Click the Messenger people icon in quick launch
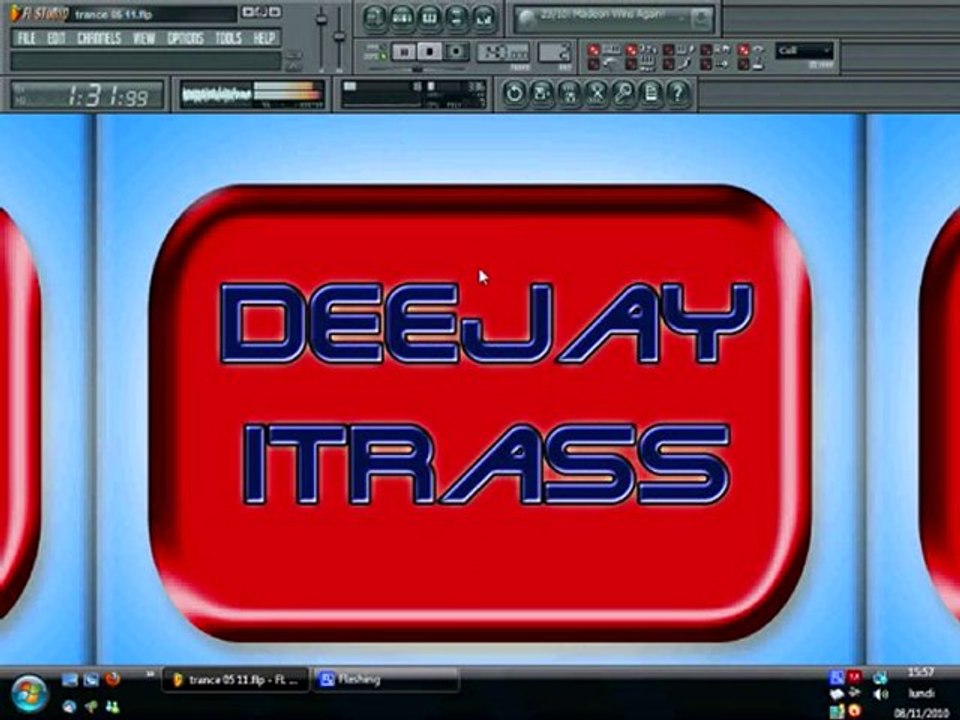The height and width of the screenshot is (720, 960). [x=113, y=707]
